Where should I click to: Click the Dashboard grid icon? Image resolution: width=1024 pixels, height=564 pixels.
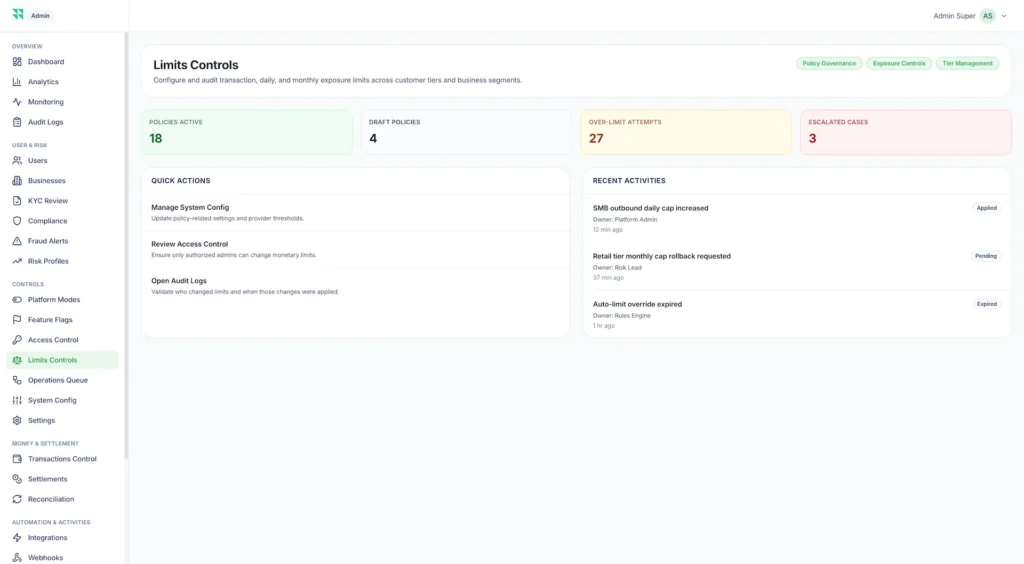[17, 61]
